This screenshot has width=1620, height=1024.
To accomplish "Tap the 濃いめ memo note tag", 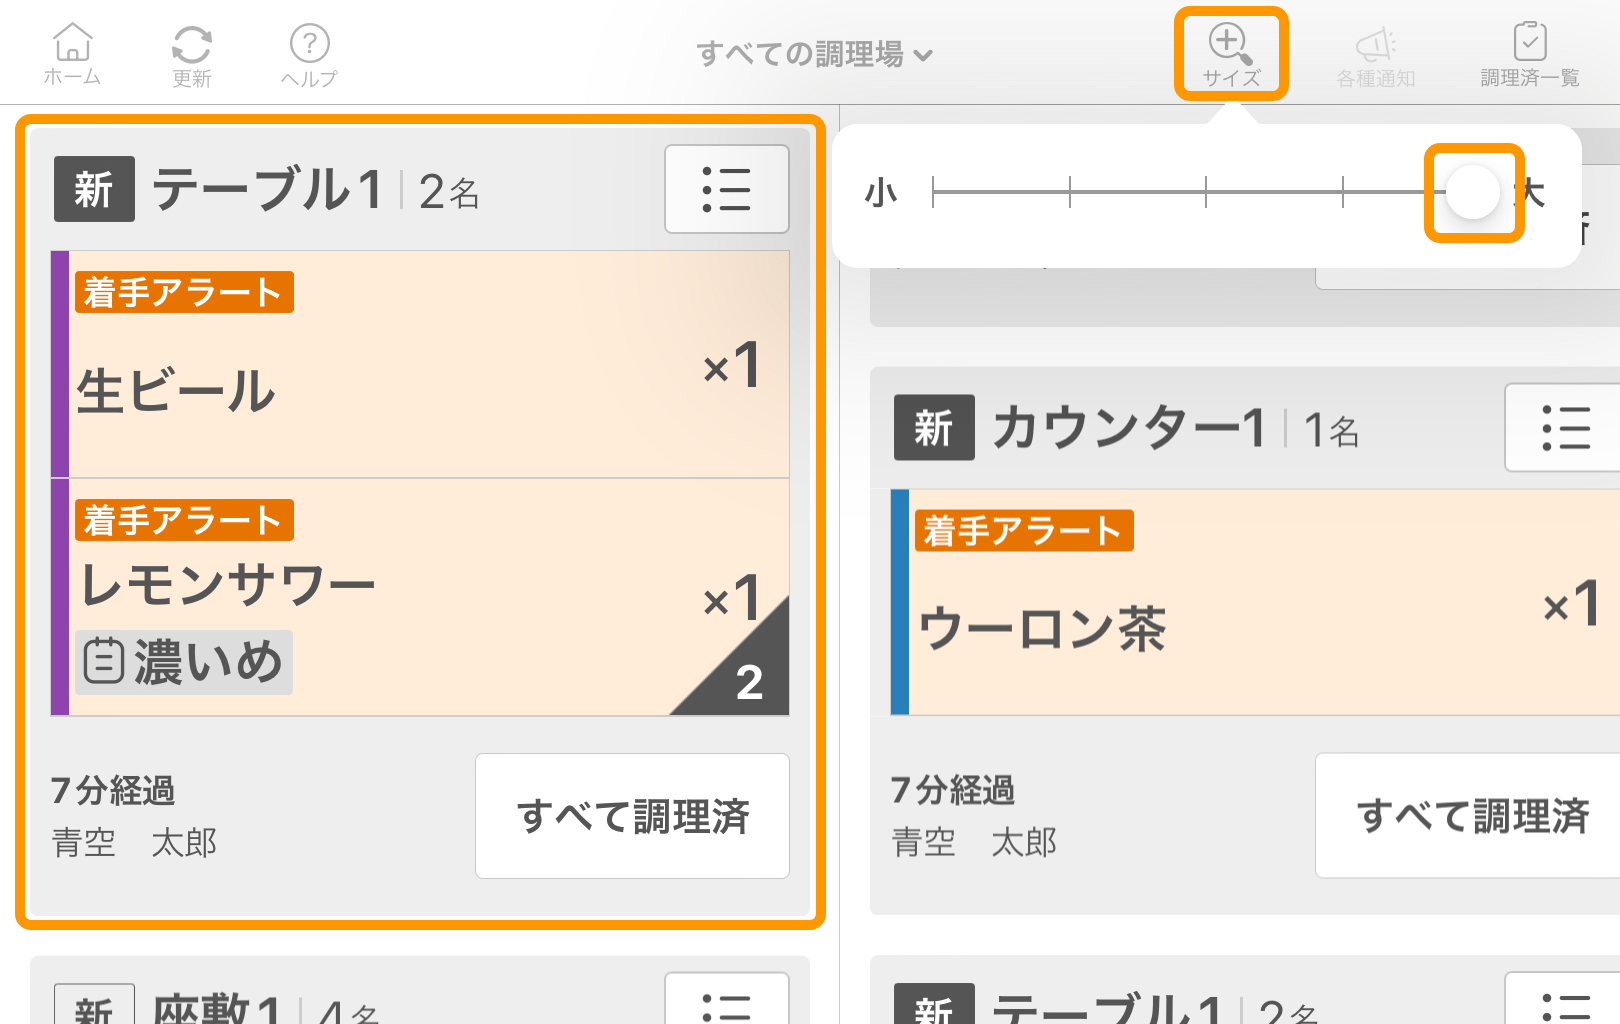I will point(184,662).
